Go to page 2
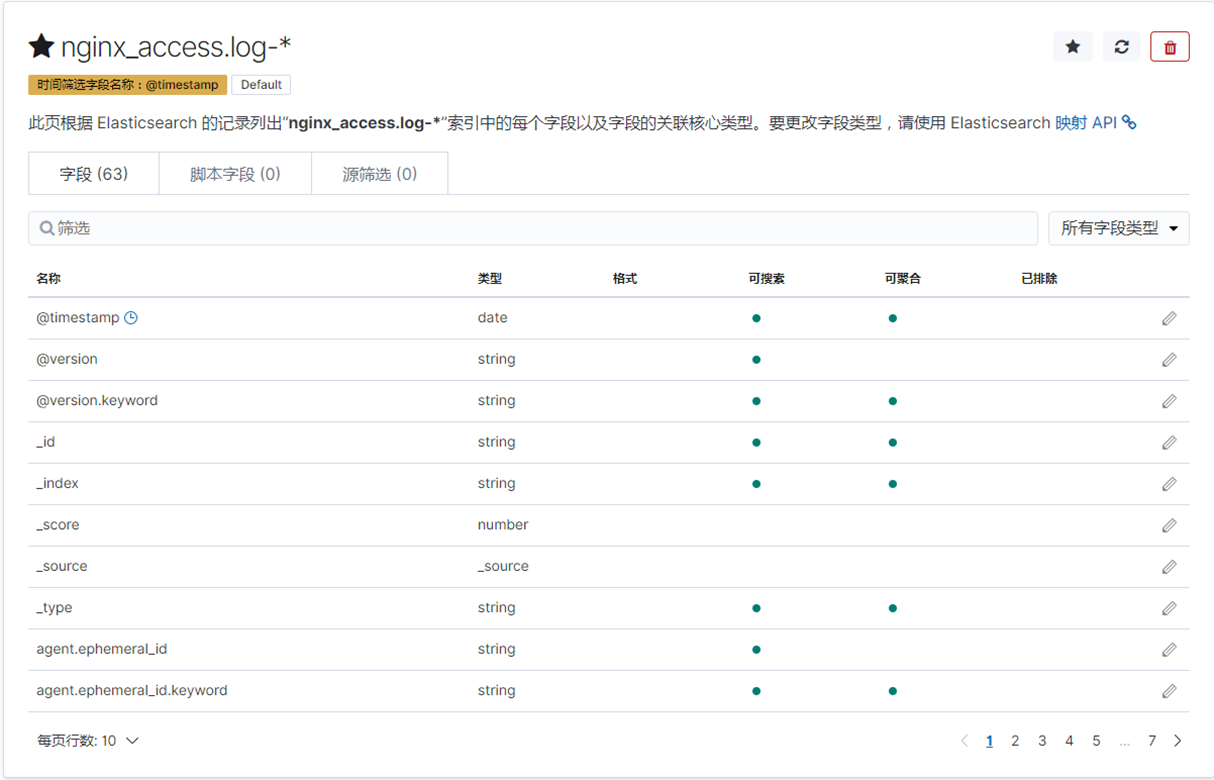The image size is (1214, 780). point(1015,741)
